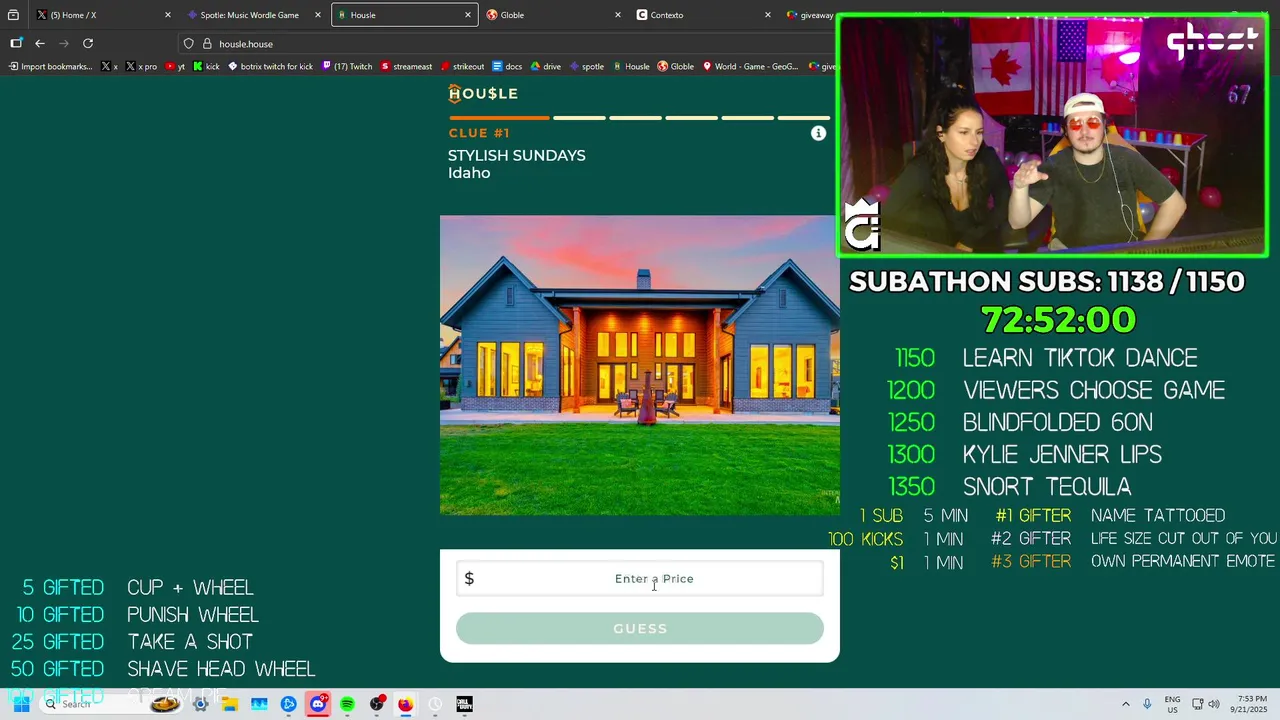1280x720 pixels.
Task: Click the browser back arrow
Action: [x=40, y=43]
